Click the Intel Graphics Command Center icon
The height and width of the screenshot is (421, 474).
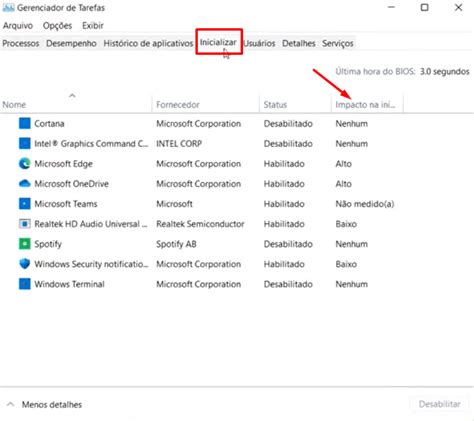pos(24,144)
